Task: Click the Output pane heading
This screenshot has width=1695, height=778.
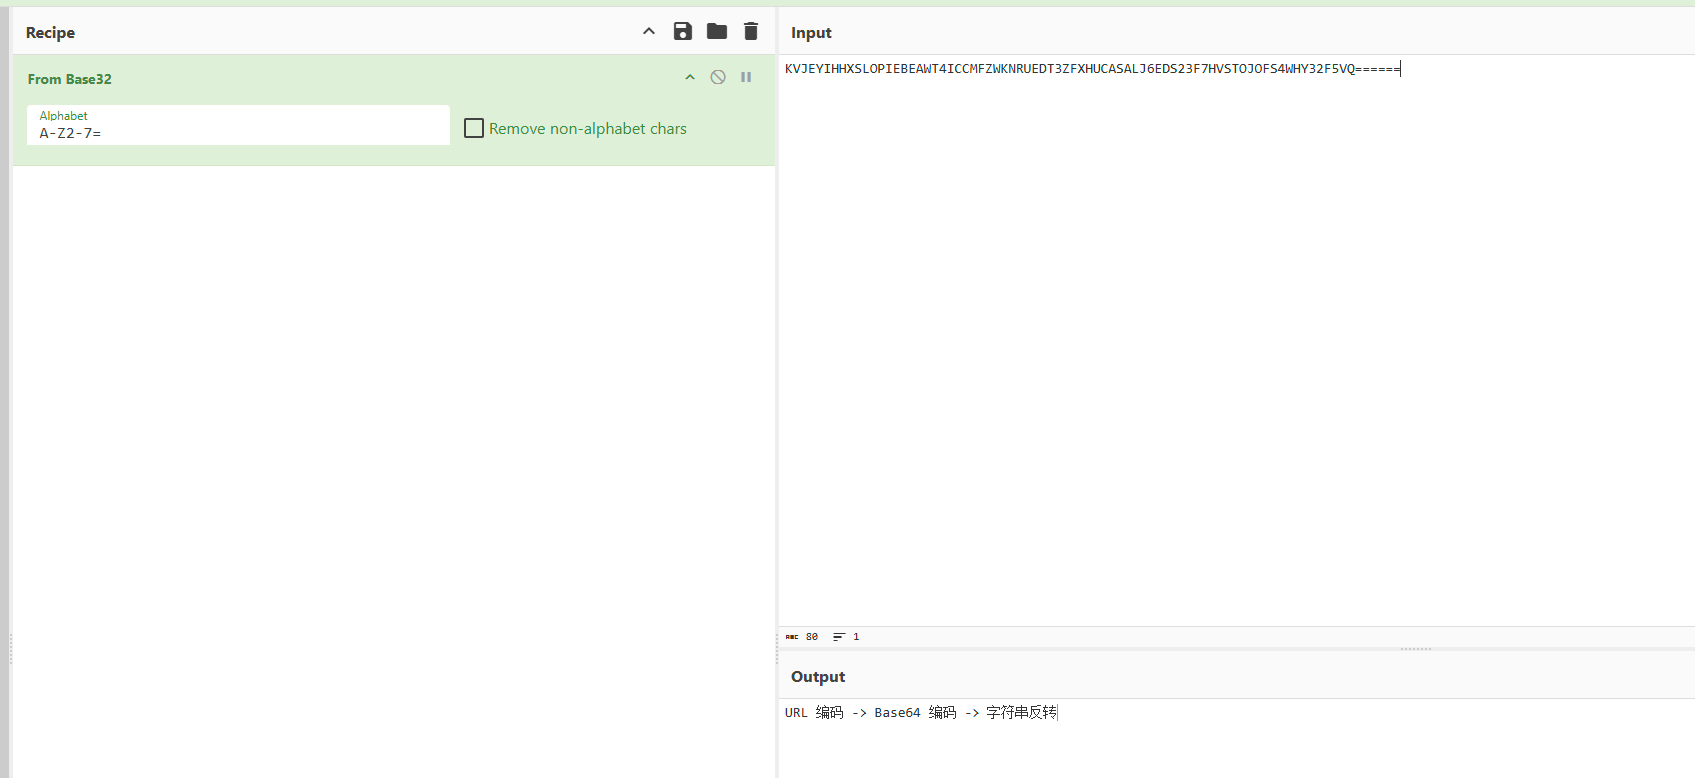Action: click(x=818, y=677)
